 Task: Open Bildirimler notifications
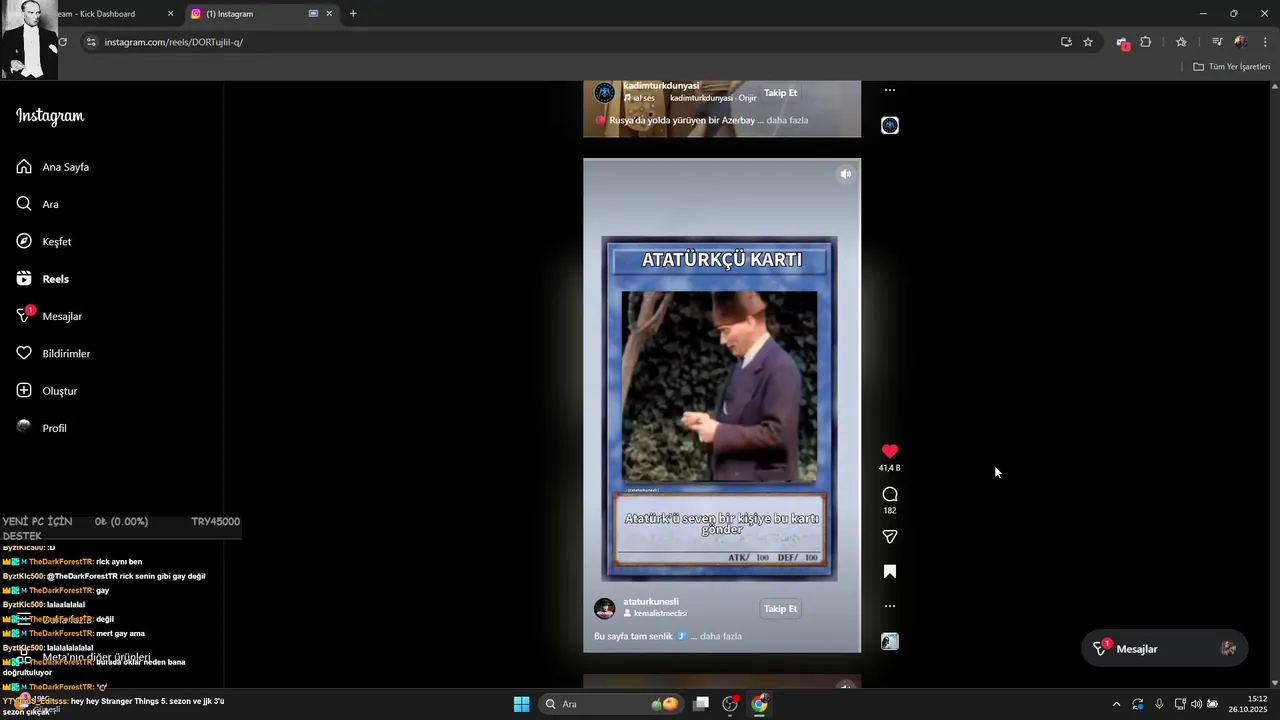tap(53, 354)
